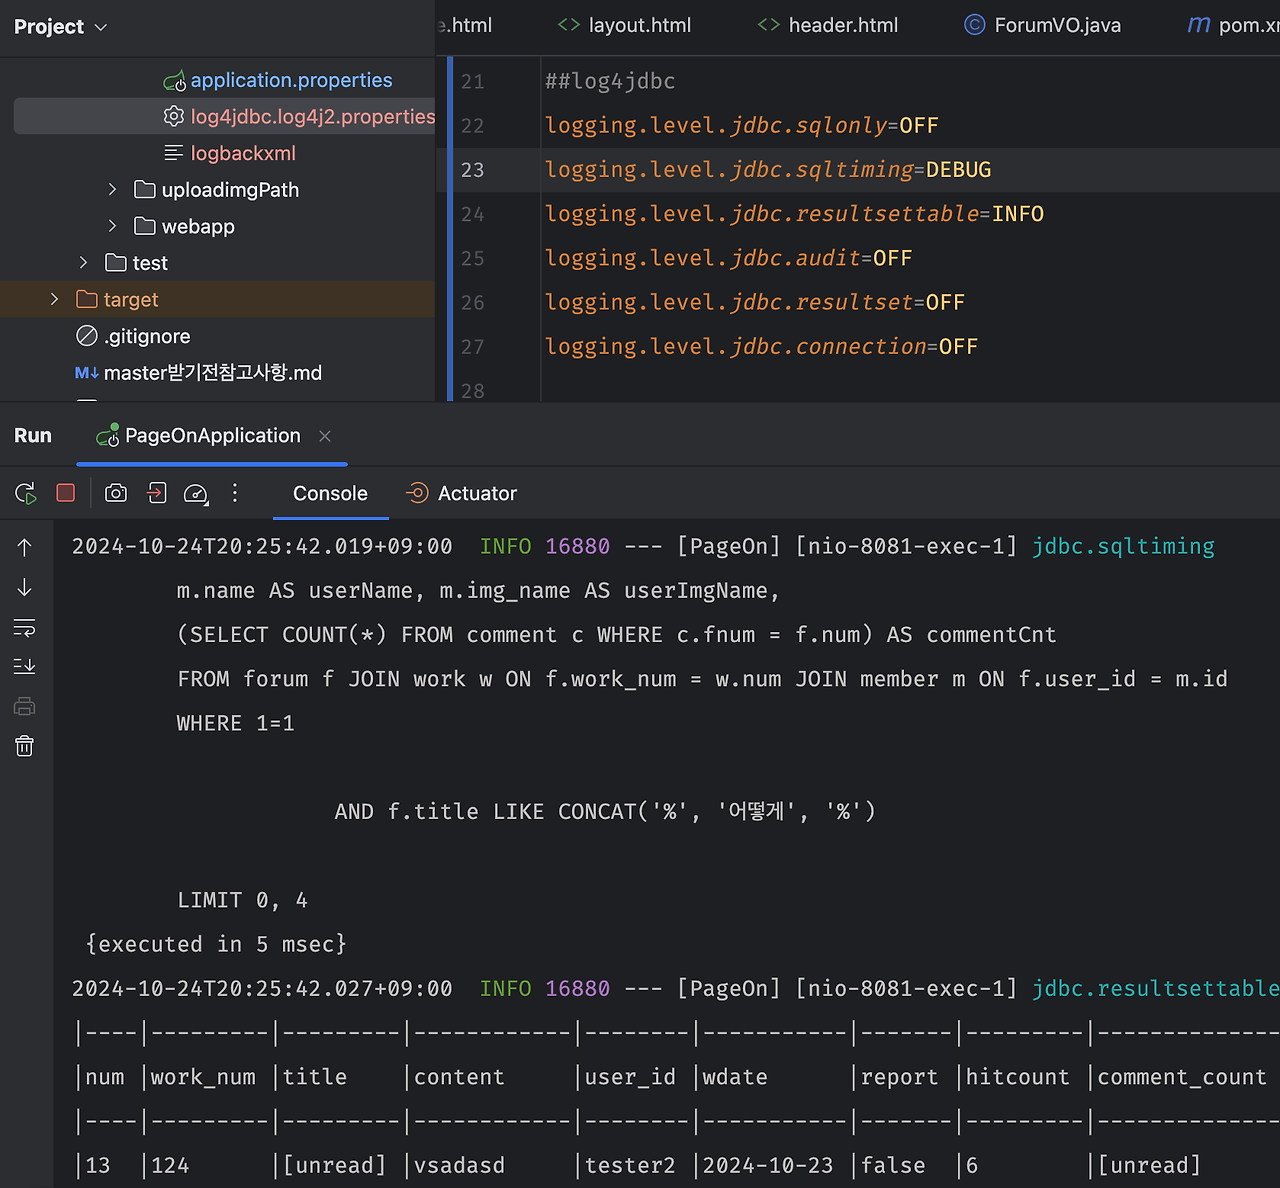Click the print icon in console gutter
Screen dimensions: 1280x1188
coord(25,707)
